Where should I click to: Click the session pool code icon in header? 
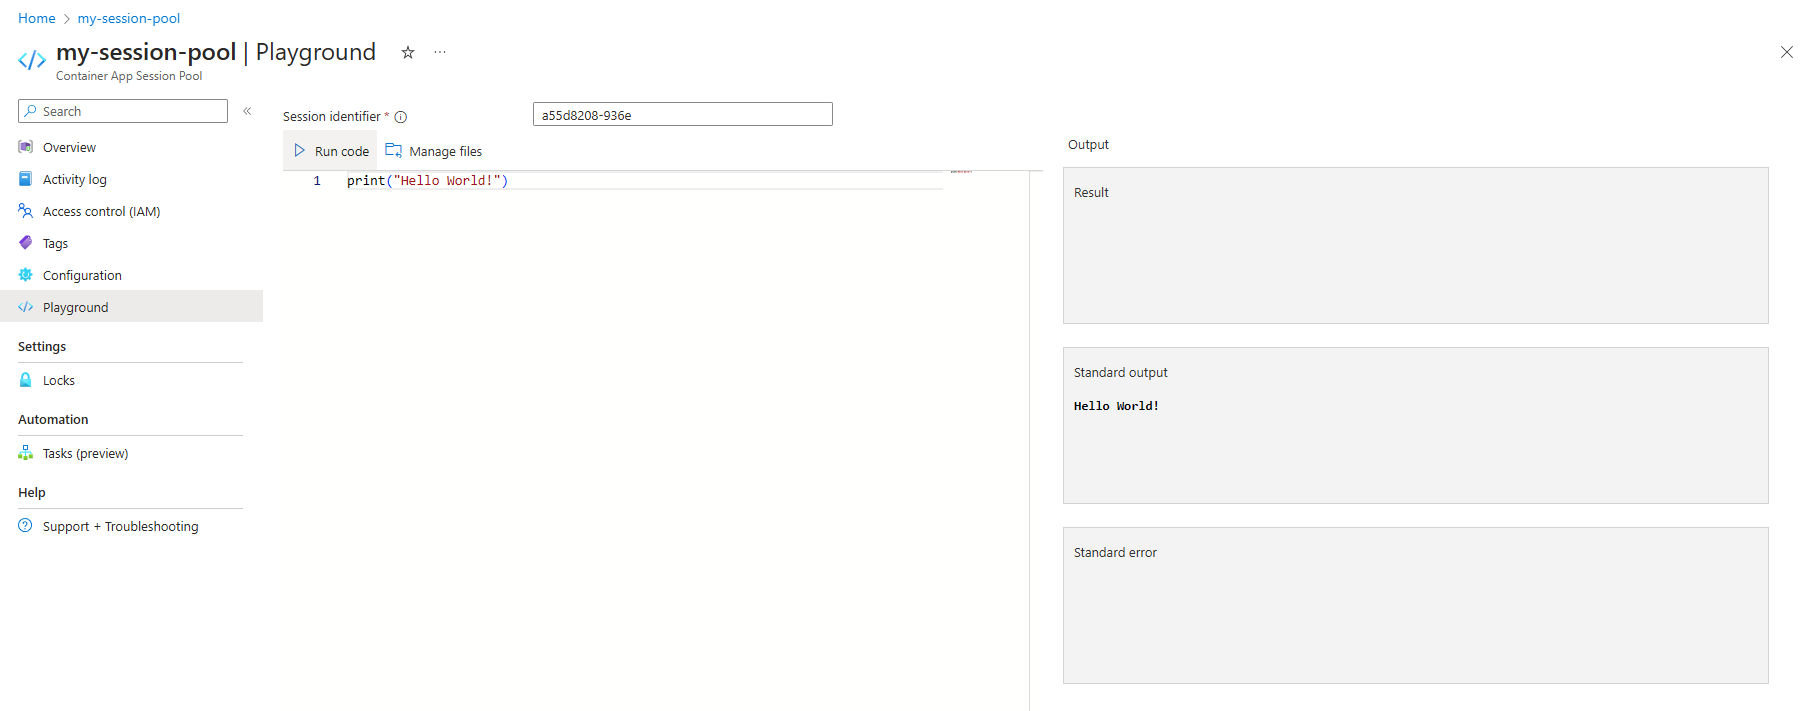(x=32, y=60)
